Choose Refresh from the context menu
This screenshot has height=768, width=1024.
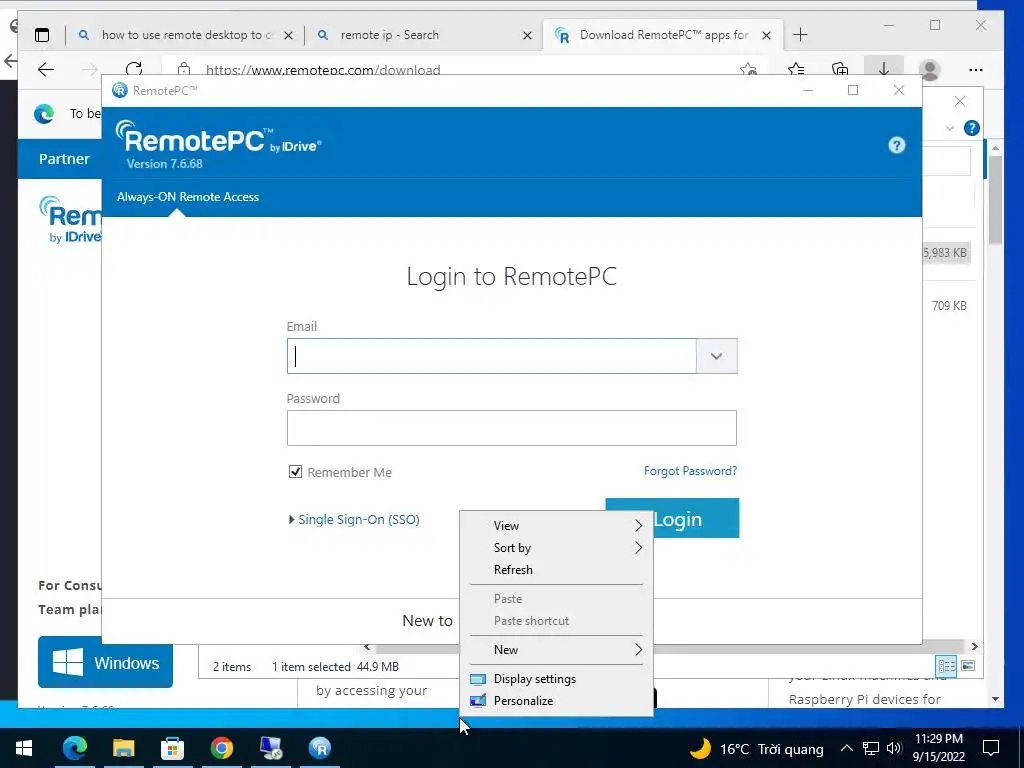click(x=556, y=570)
